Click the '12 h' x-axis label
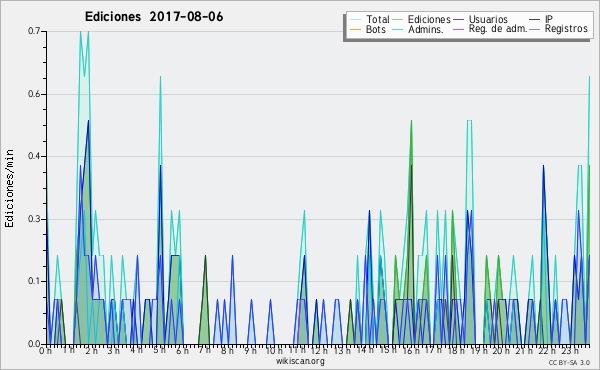 [319, 350]
